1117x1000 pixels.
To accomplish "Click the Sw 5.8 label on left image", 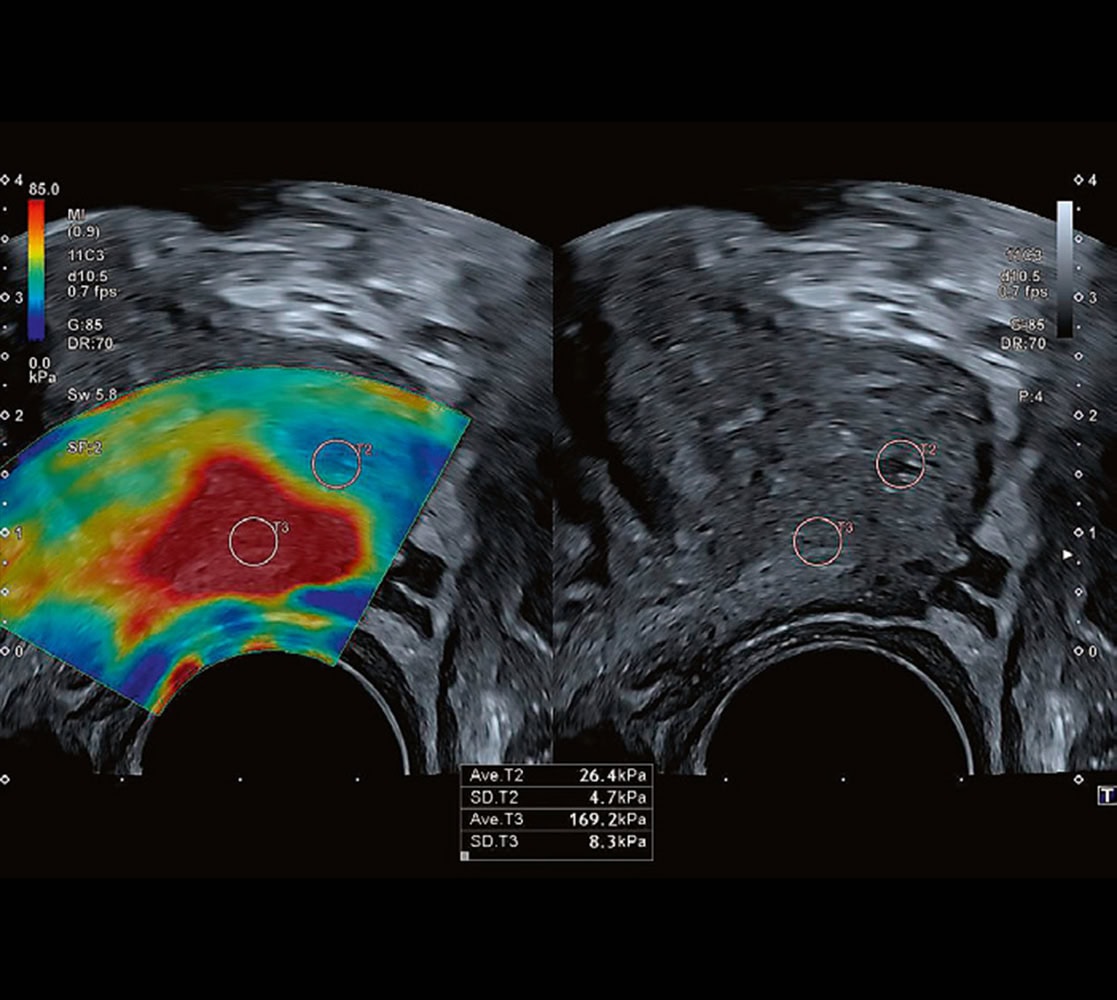I will point(92,396).
